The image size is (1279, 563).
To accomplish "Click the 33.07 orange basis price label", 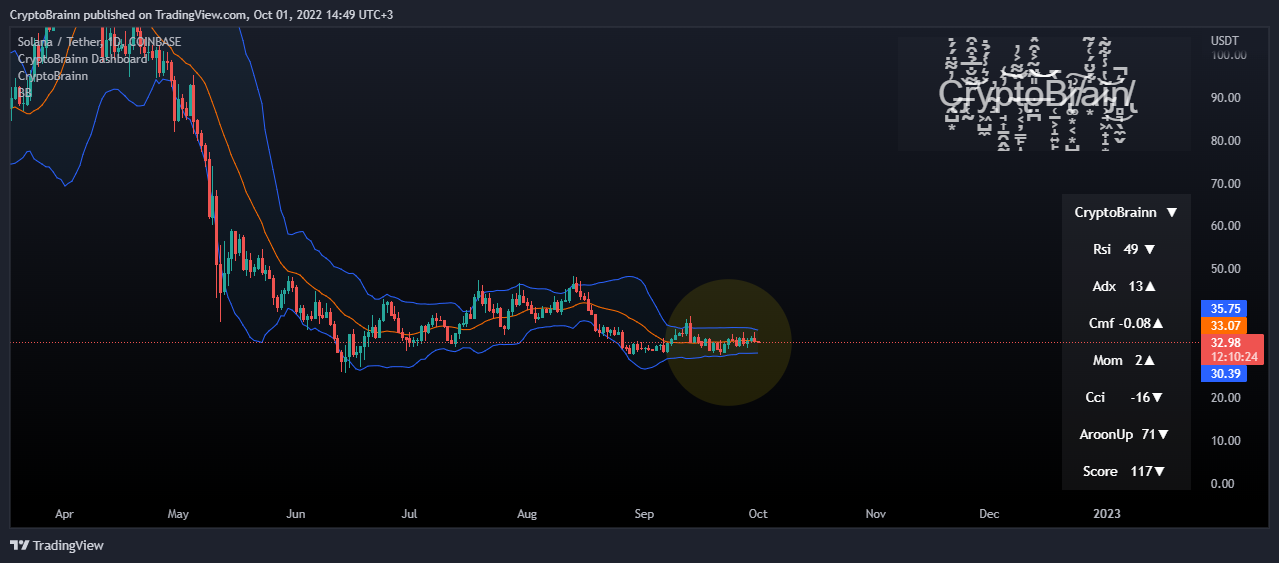I will pos(1226,325).
